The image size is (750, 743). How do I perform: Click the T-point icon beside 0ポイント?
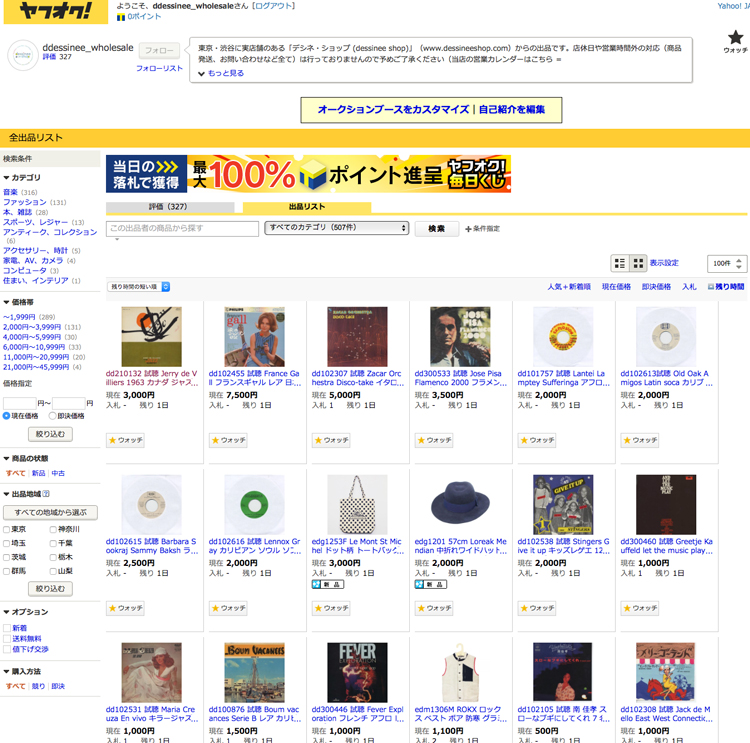(x=121, y=17)
